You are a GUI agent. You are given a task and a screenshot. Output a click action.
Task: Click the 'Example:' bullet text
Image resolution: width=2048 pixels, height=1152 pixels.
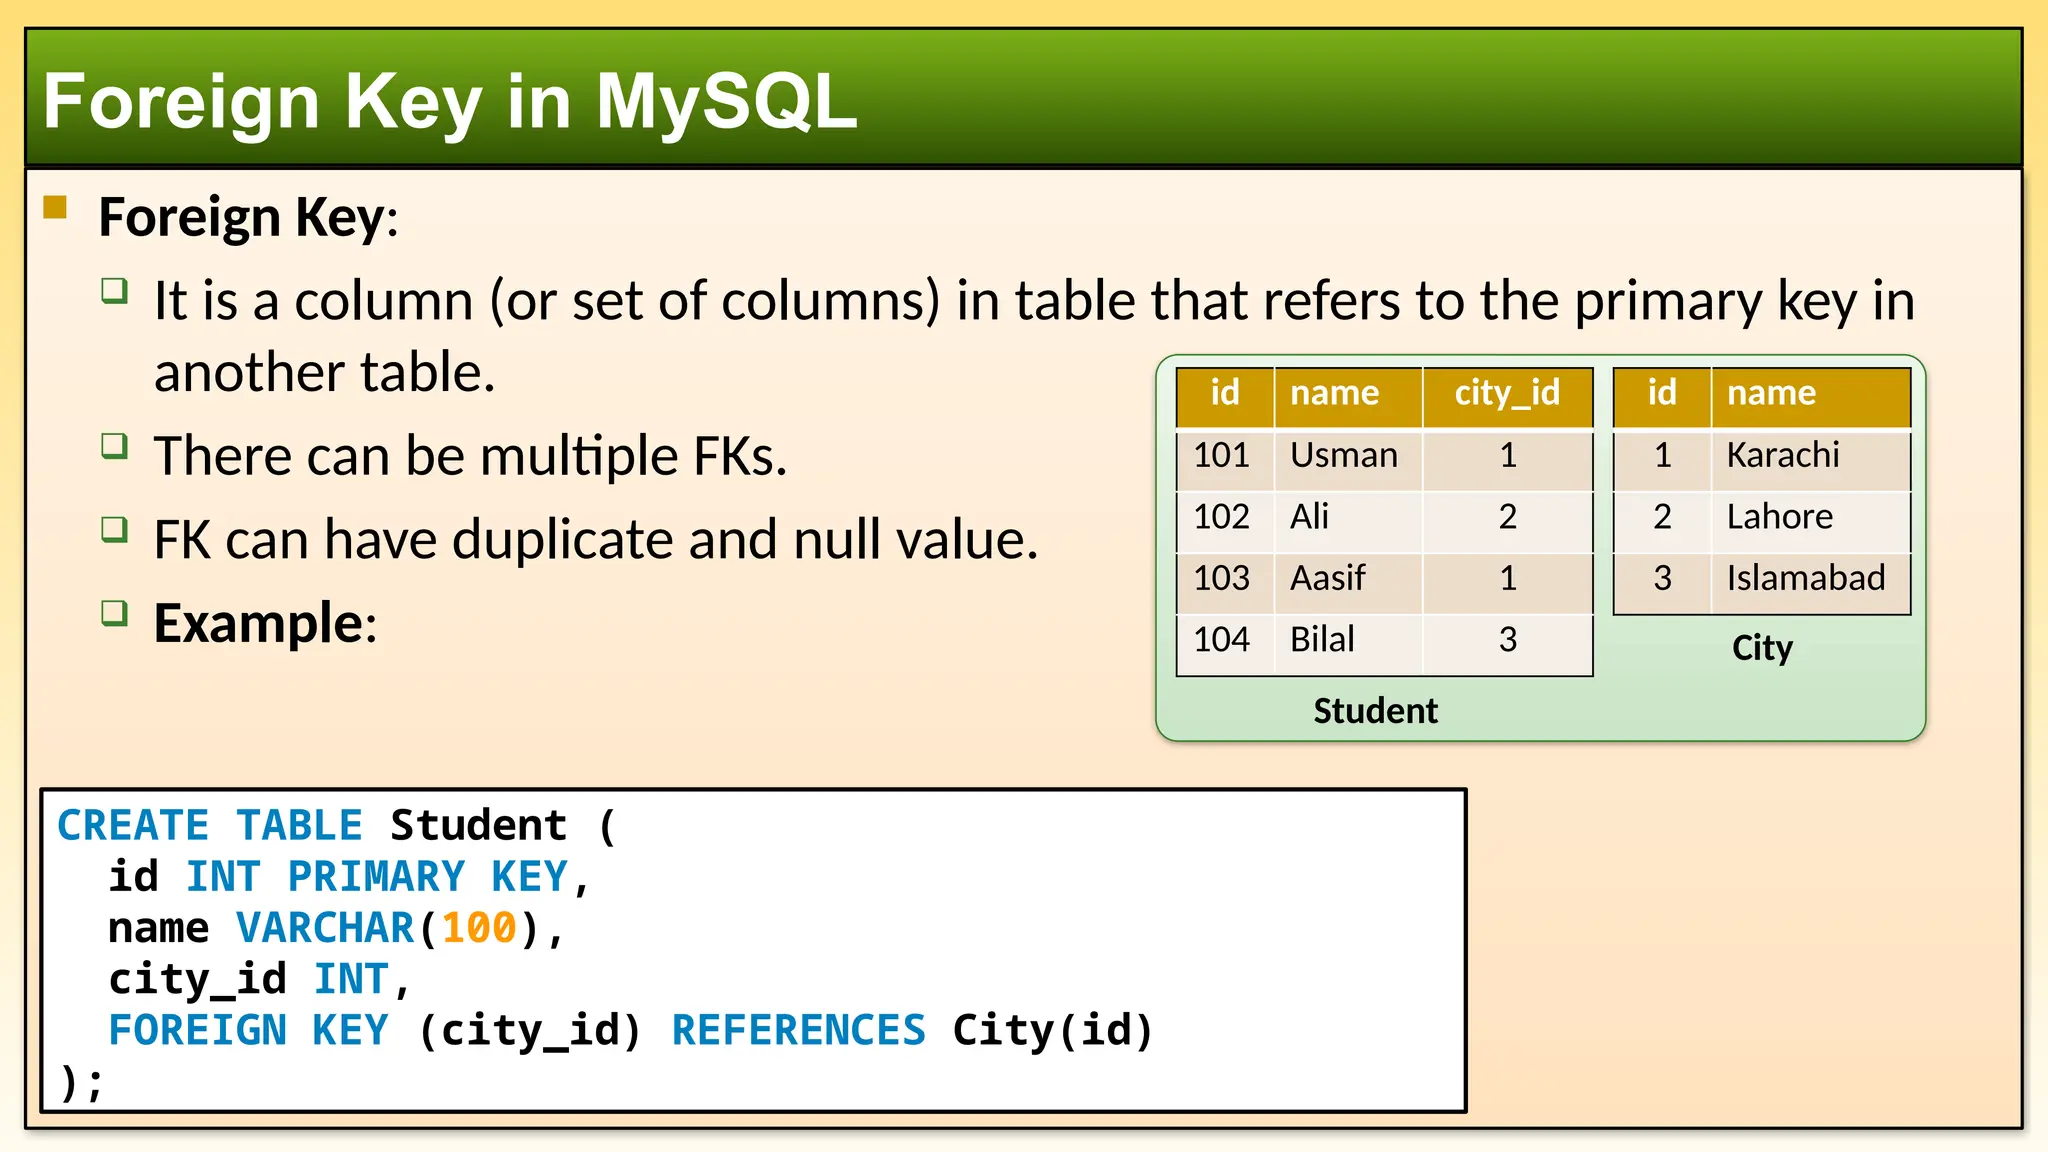point(265,623)
